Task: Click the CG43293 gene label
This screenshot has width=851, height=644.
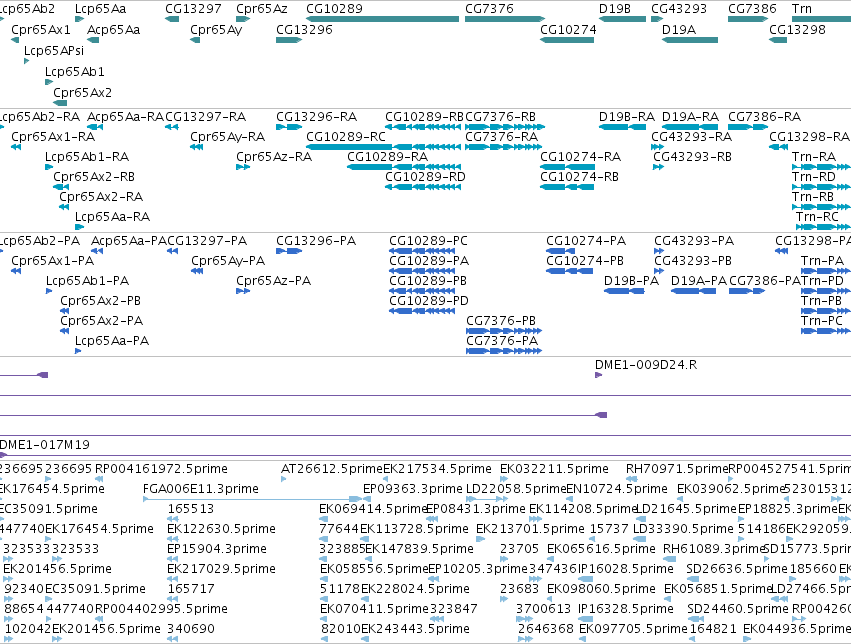Action: coord(679,9)
